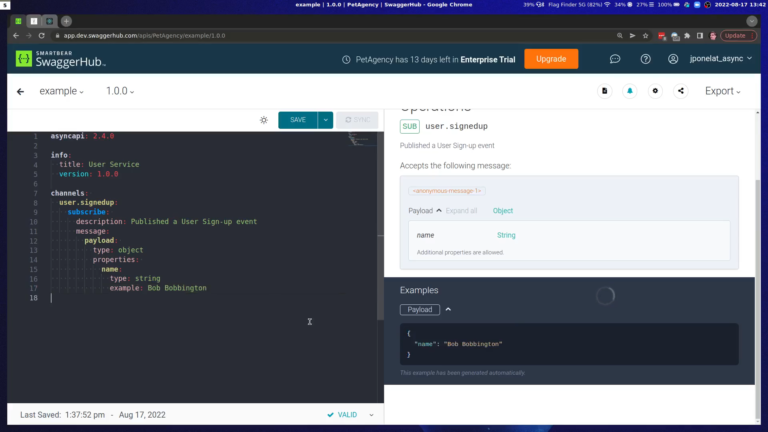
Task: Open the chat feedback icon in header
Action: [x=615, y=59]
